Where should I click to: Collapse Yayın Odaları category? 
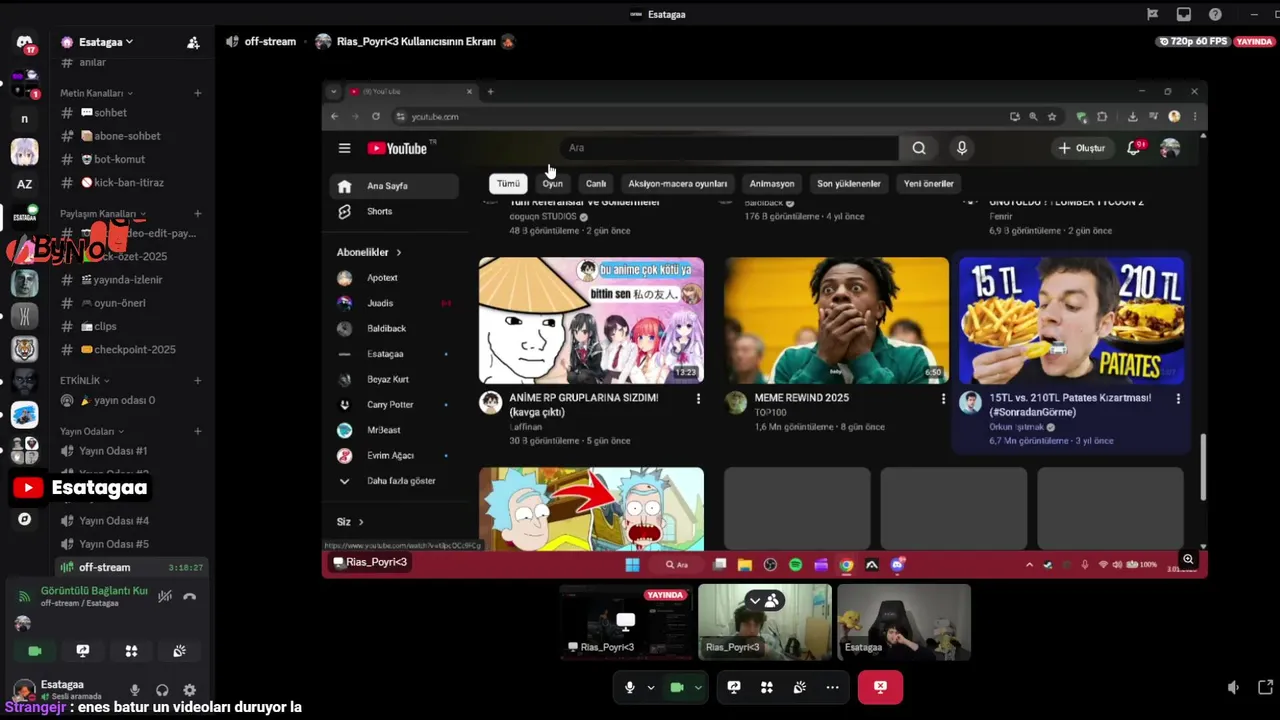[91, 431]
